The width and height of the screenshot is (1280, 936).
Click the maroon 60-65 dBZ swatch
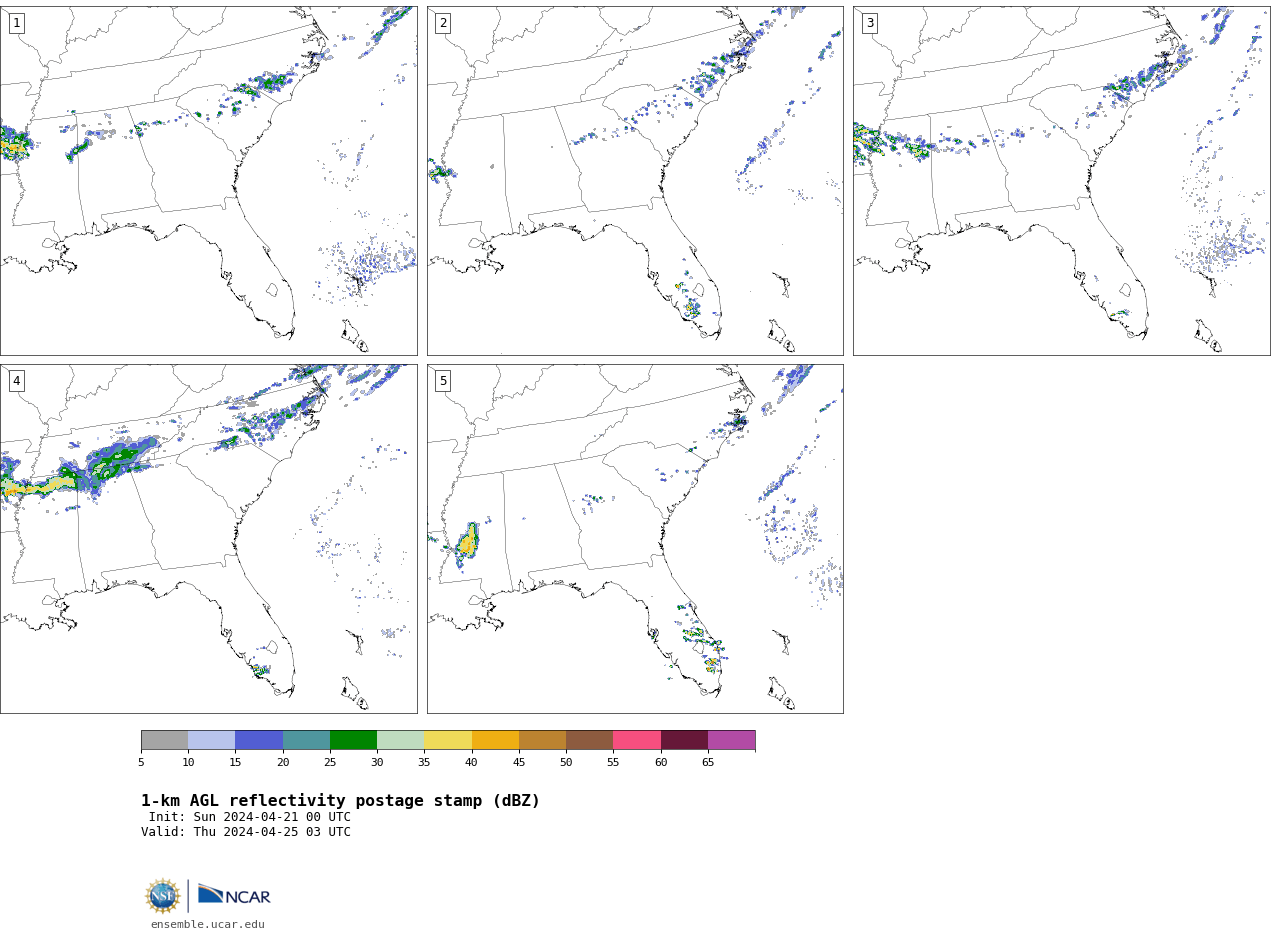(684, 740)
